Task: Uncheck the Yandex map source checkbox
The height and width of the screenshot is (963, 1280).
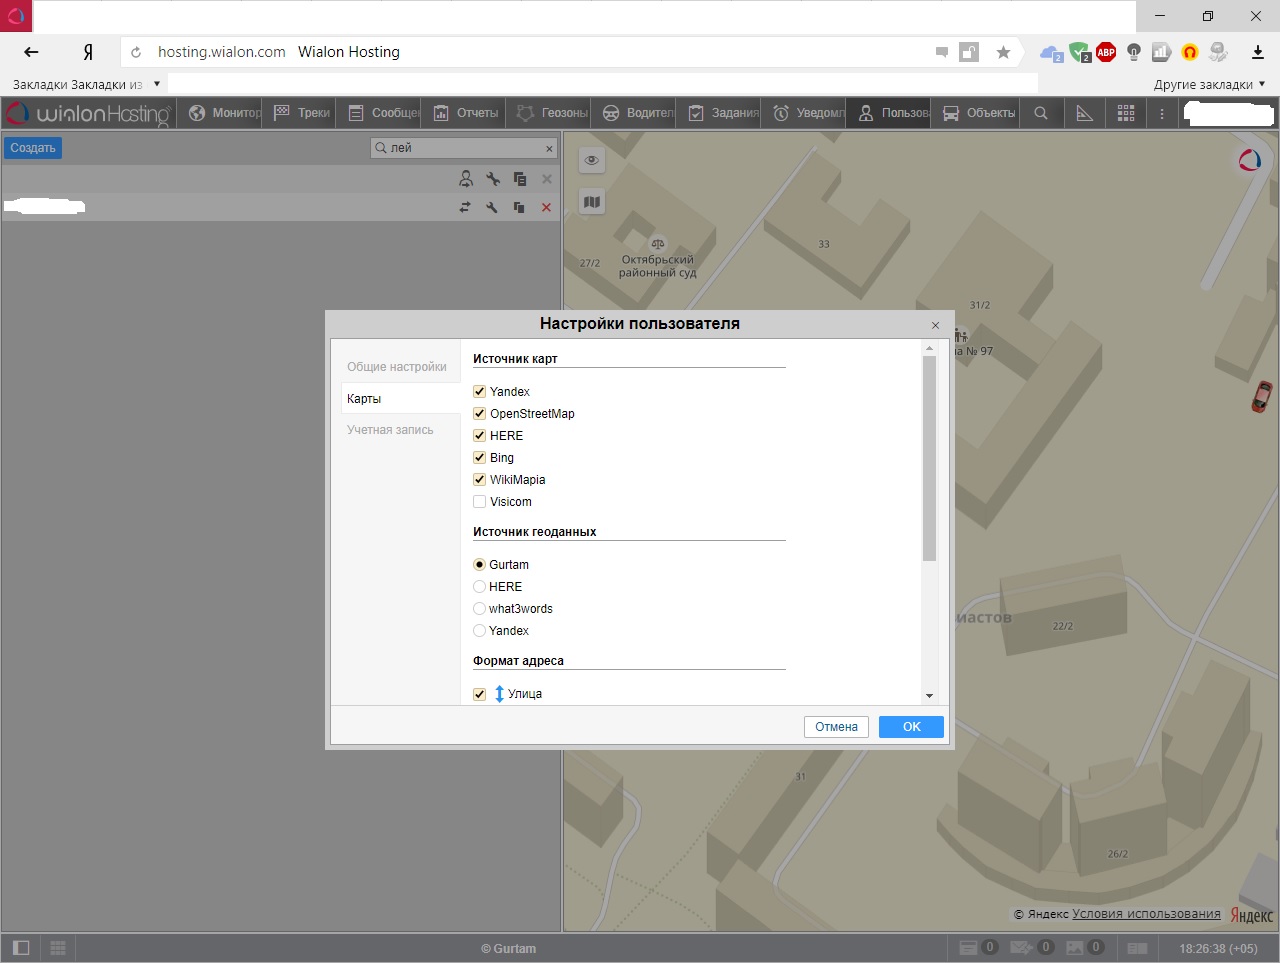Action: 480,392
